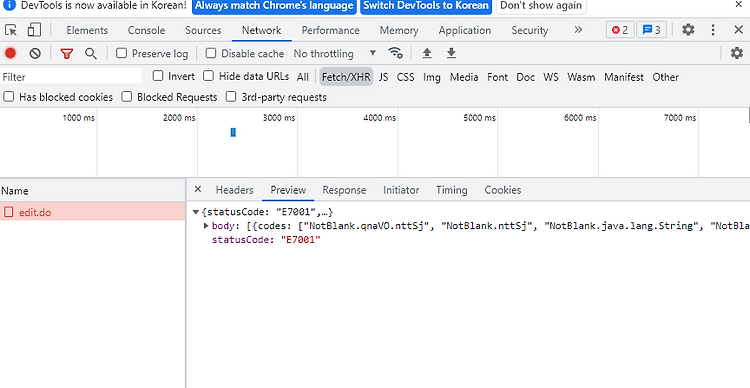750x388 pixels.
Task: Open the Headers tab
Action: [234, 190]
